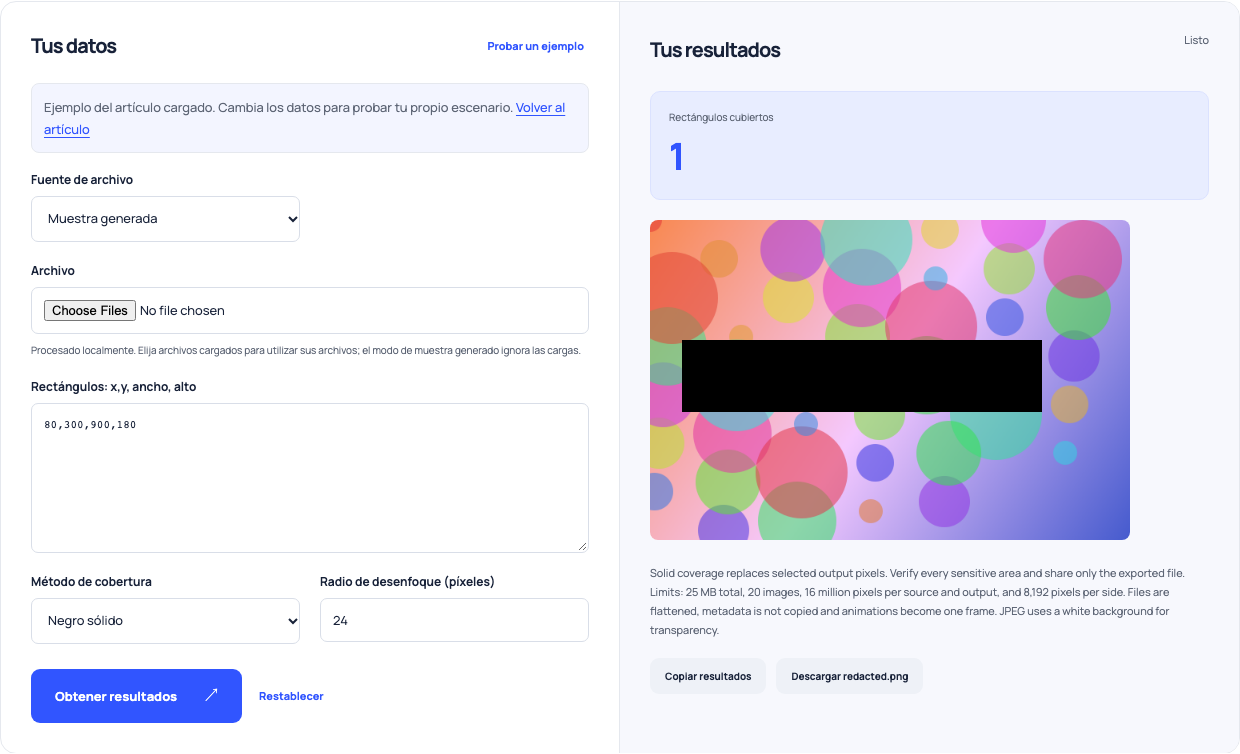Viewport: 1240px width, 754px height.
Task: Click Restablecer to reset the form
Action: click(291, 696)
